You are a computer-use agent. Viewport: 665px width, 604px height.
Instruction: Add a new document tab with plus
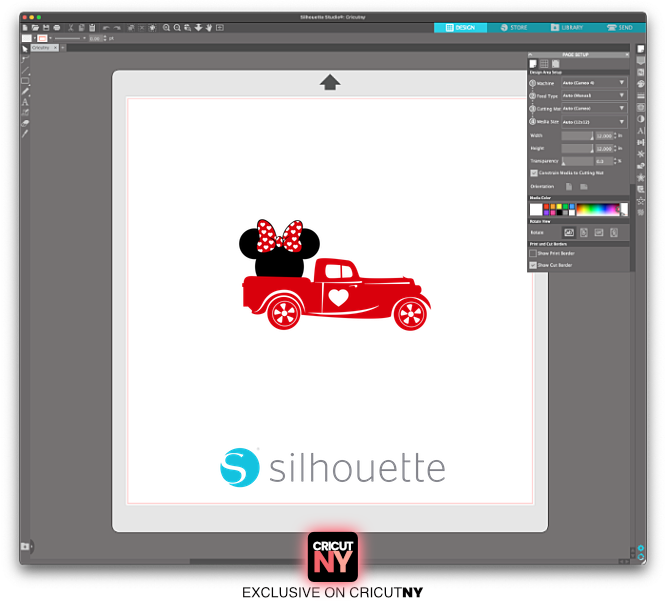point(63,48)
